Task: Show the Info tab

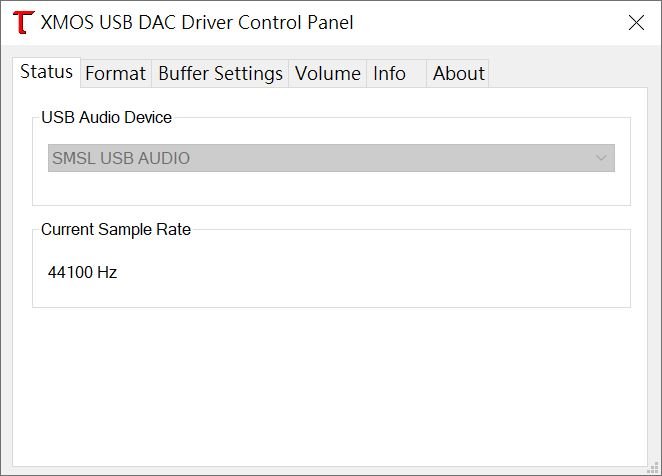Action: [x=389, y=73]
